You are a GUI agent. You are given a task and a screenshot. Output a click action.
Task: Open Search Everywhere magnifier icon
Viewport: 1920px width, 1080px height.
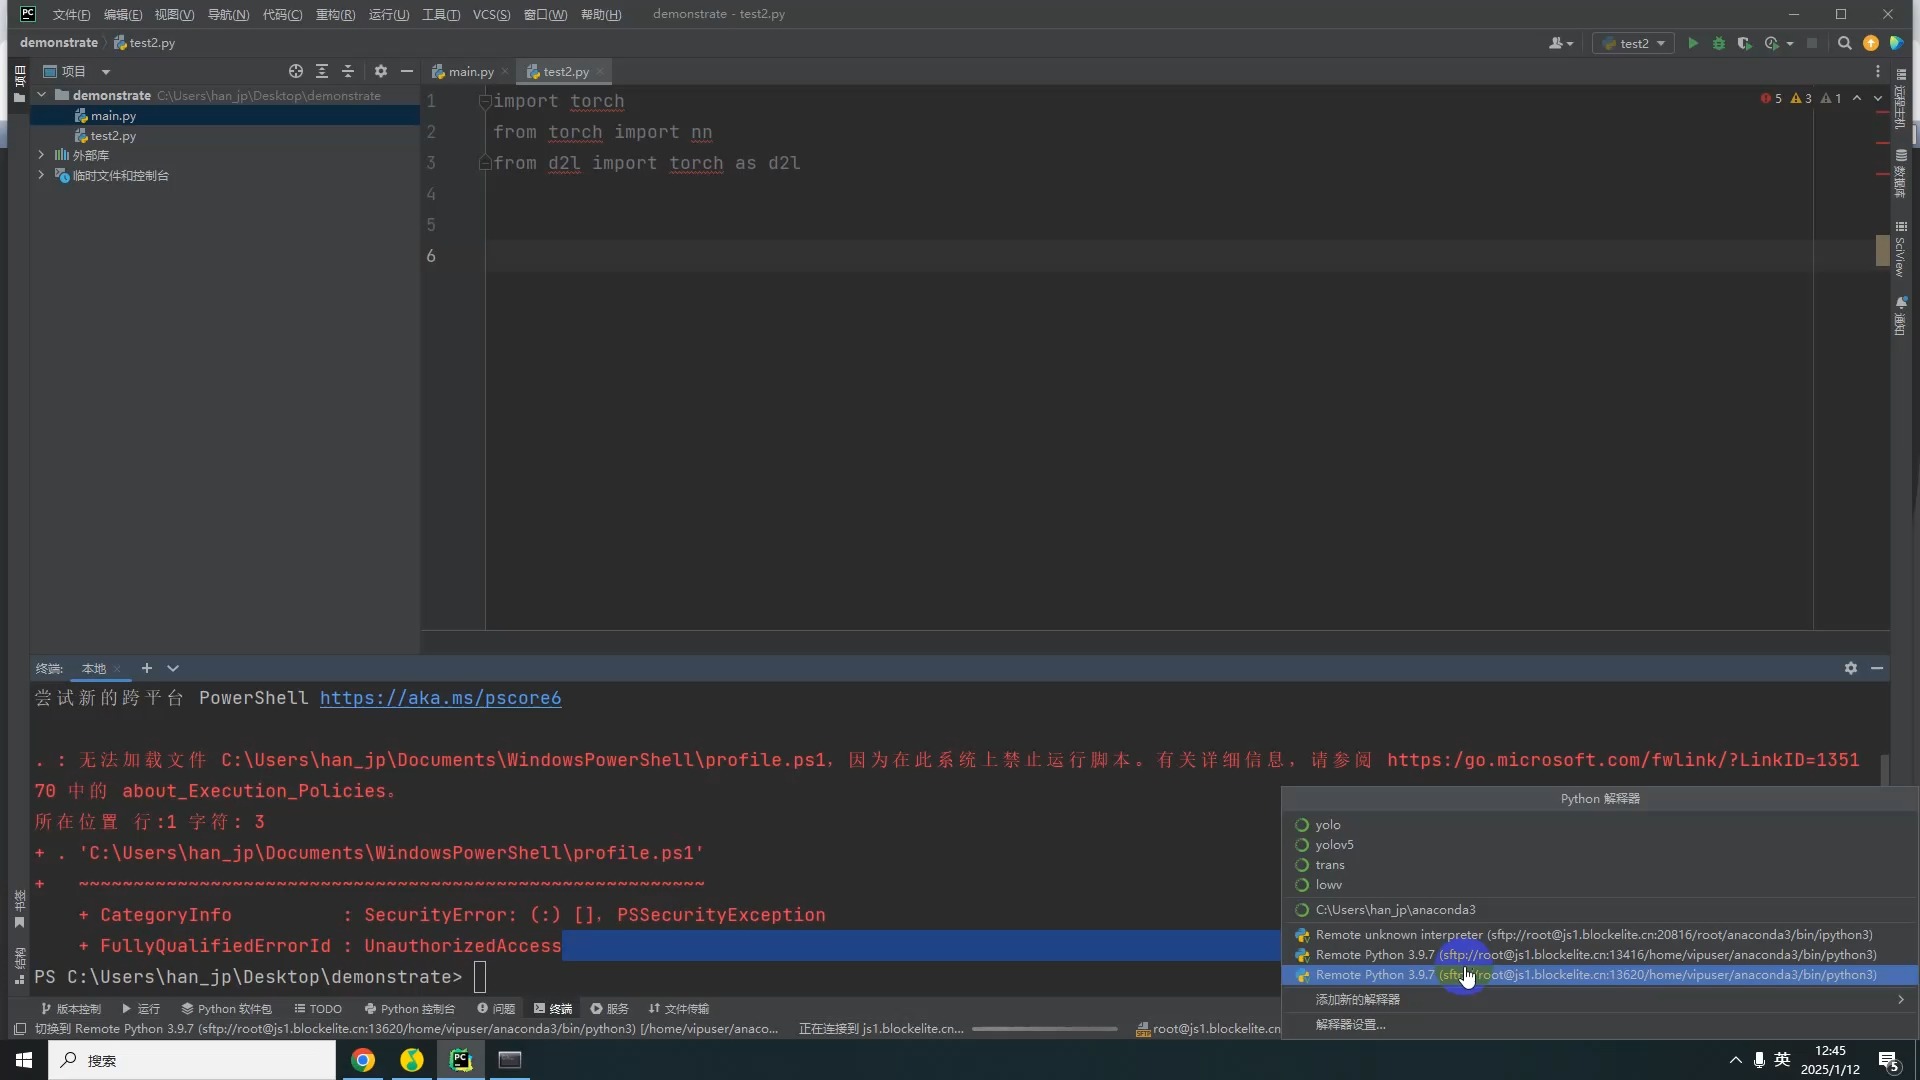pyautogui.click(x=1845, y=43)
